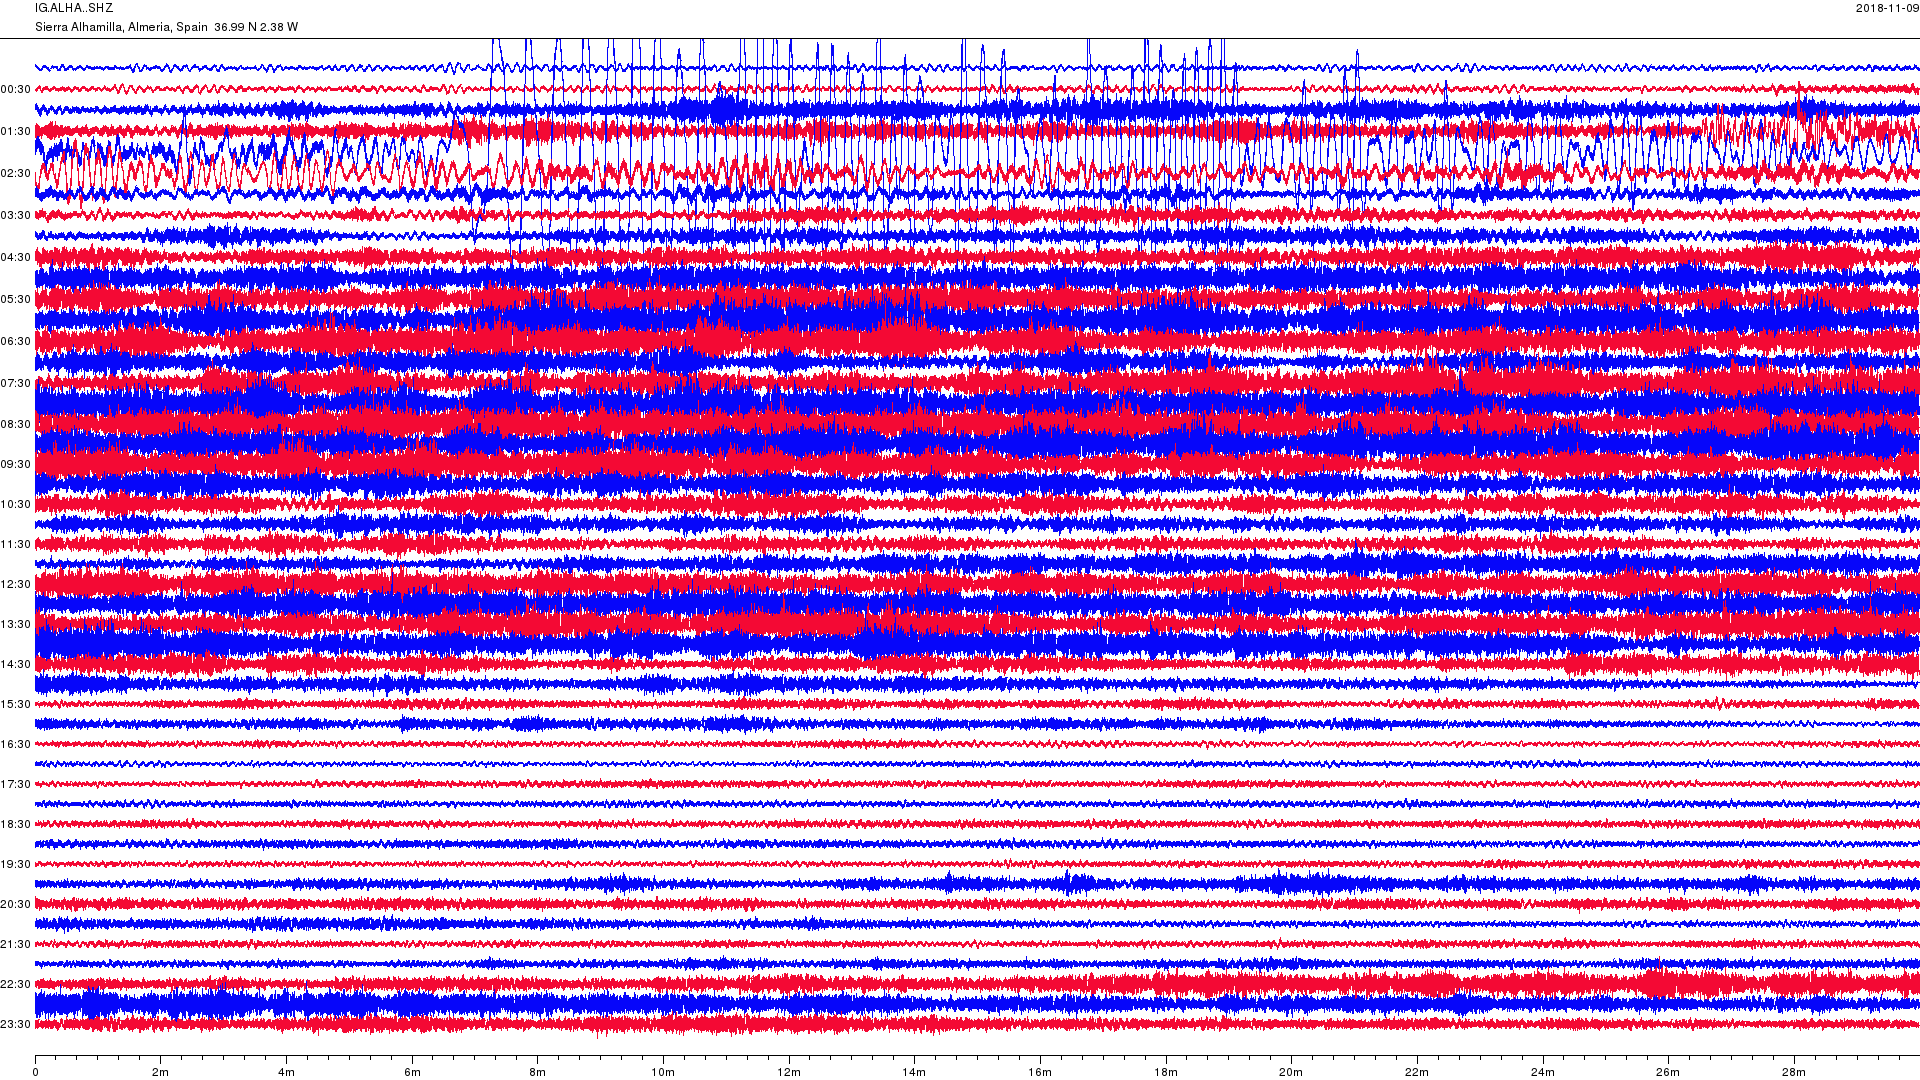Select the 07:30 time label
The height and width of the screenshot is (1080, 1920).
click(x=16, y=384)
